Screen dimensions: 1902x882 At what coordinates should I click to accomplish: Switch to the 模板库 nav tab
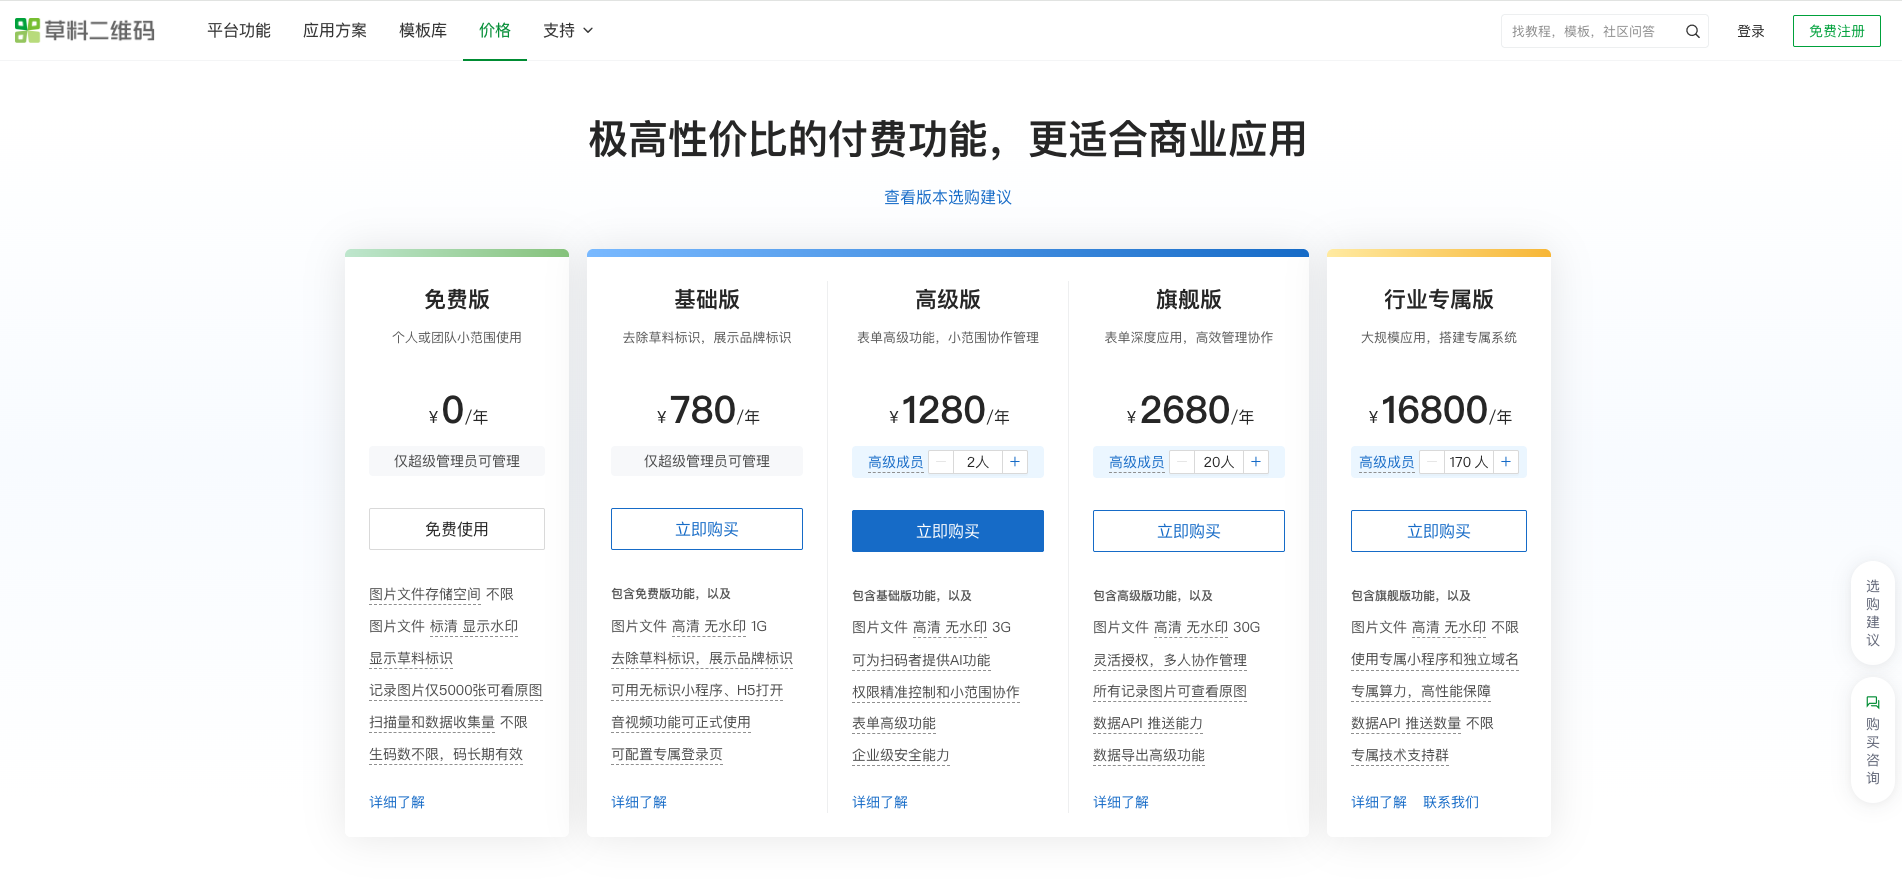coord(423,31)
